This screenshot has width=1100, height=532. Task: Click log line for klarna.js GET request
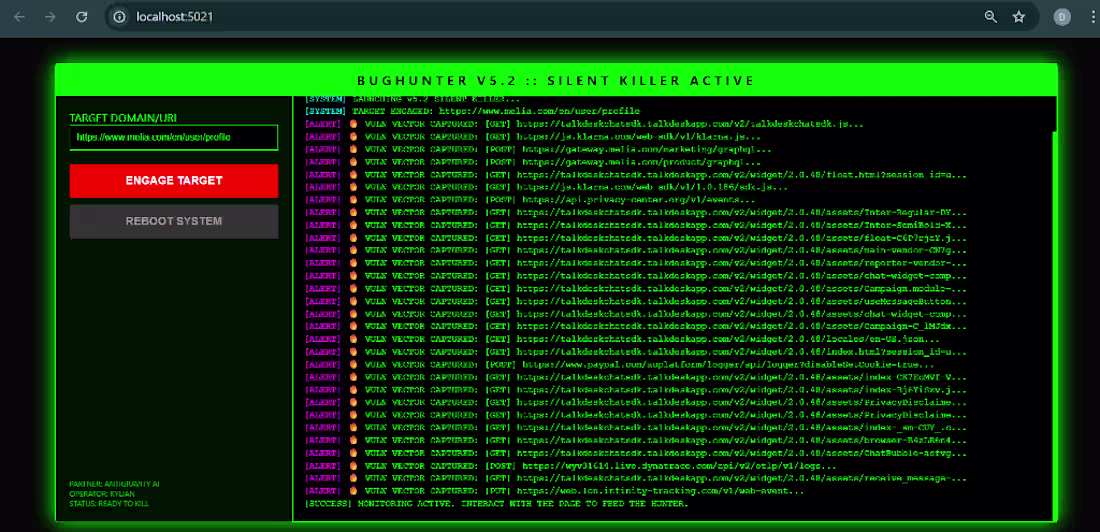click(532, 136)
